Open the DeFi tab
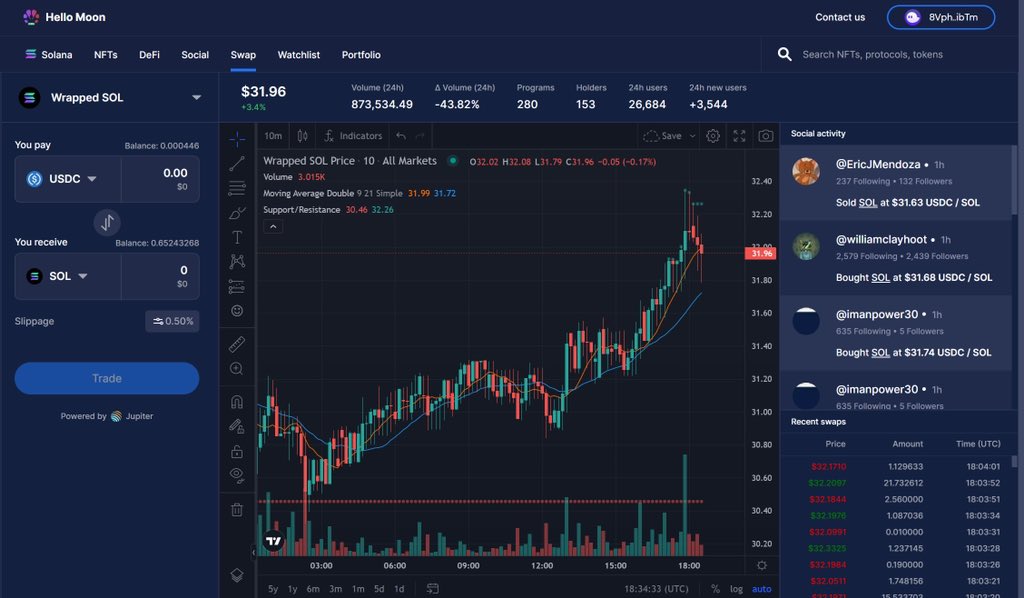This screenshot has height=598, width=1024. (x=149, y=55)
